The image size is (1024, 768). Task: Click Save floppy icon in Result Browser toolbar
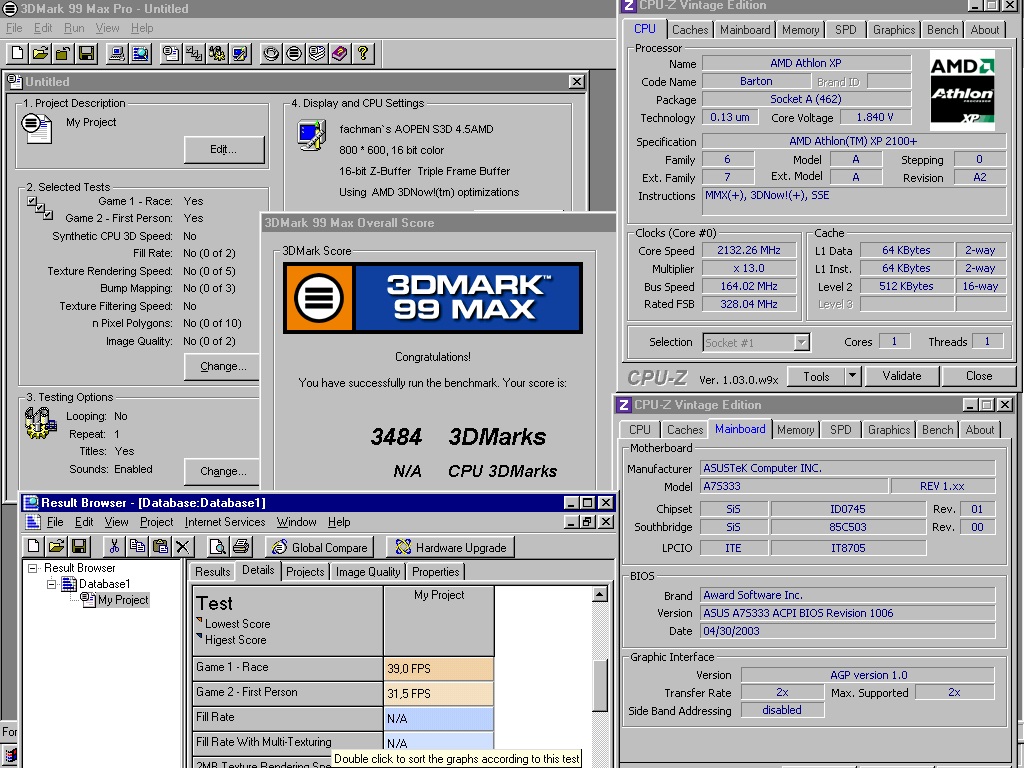[79, 546]
